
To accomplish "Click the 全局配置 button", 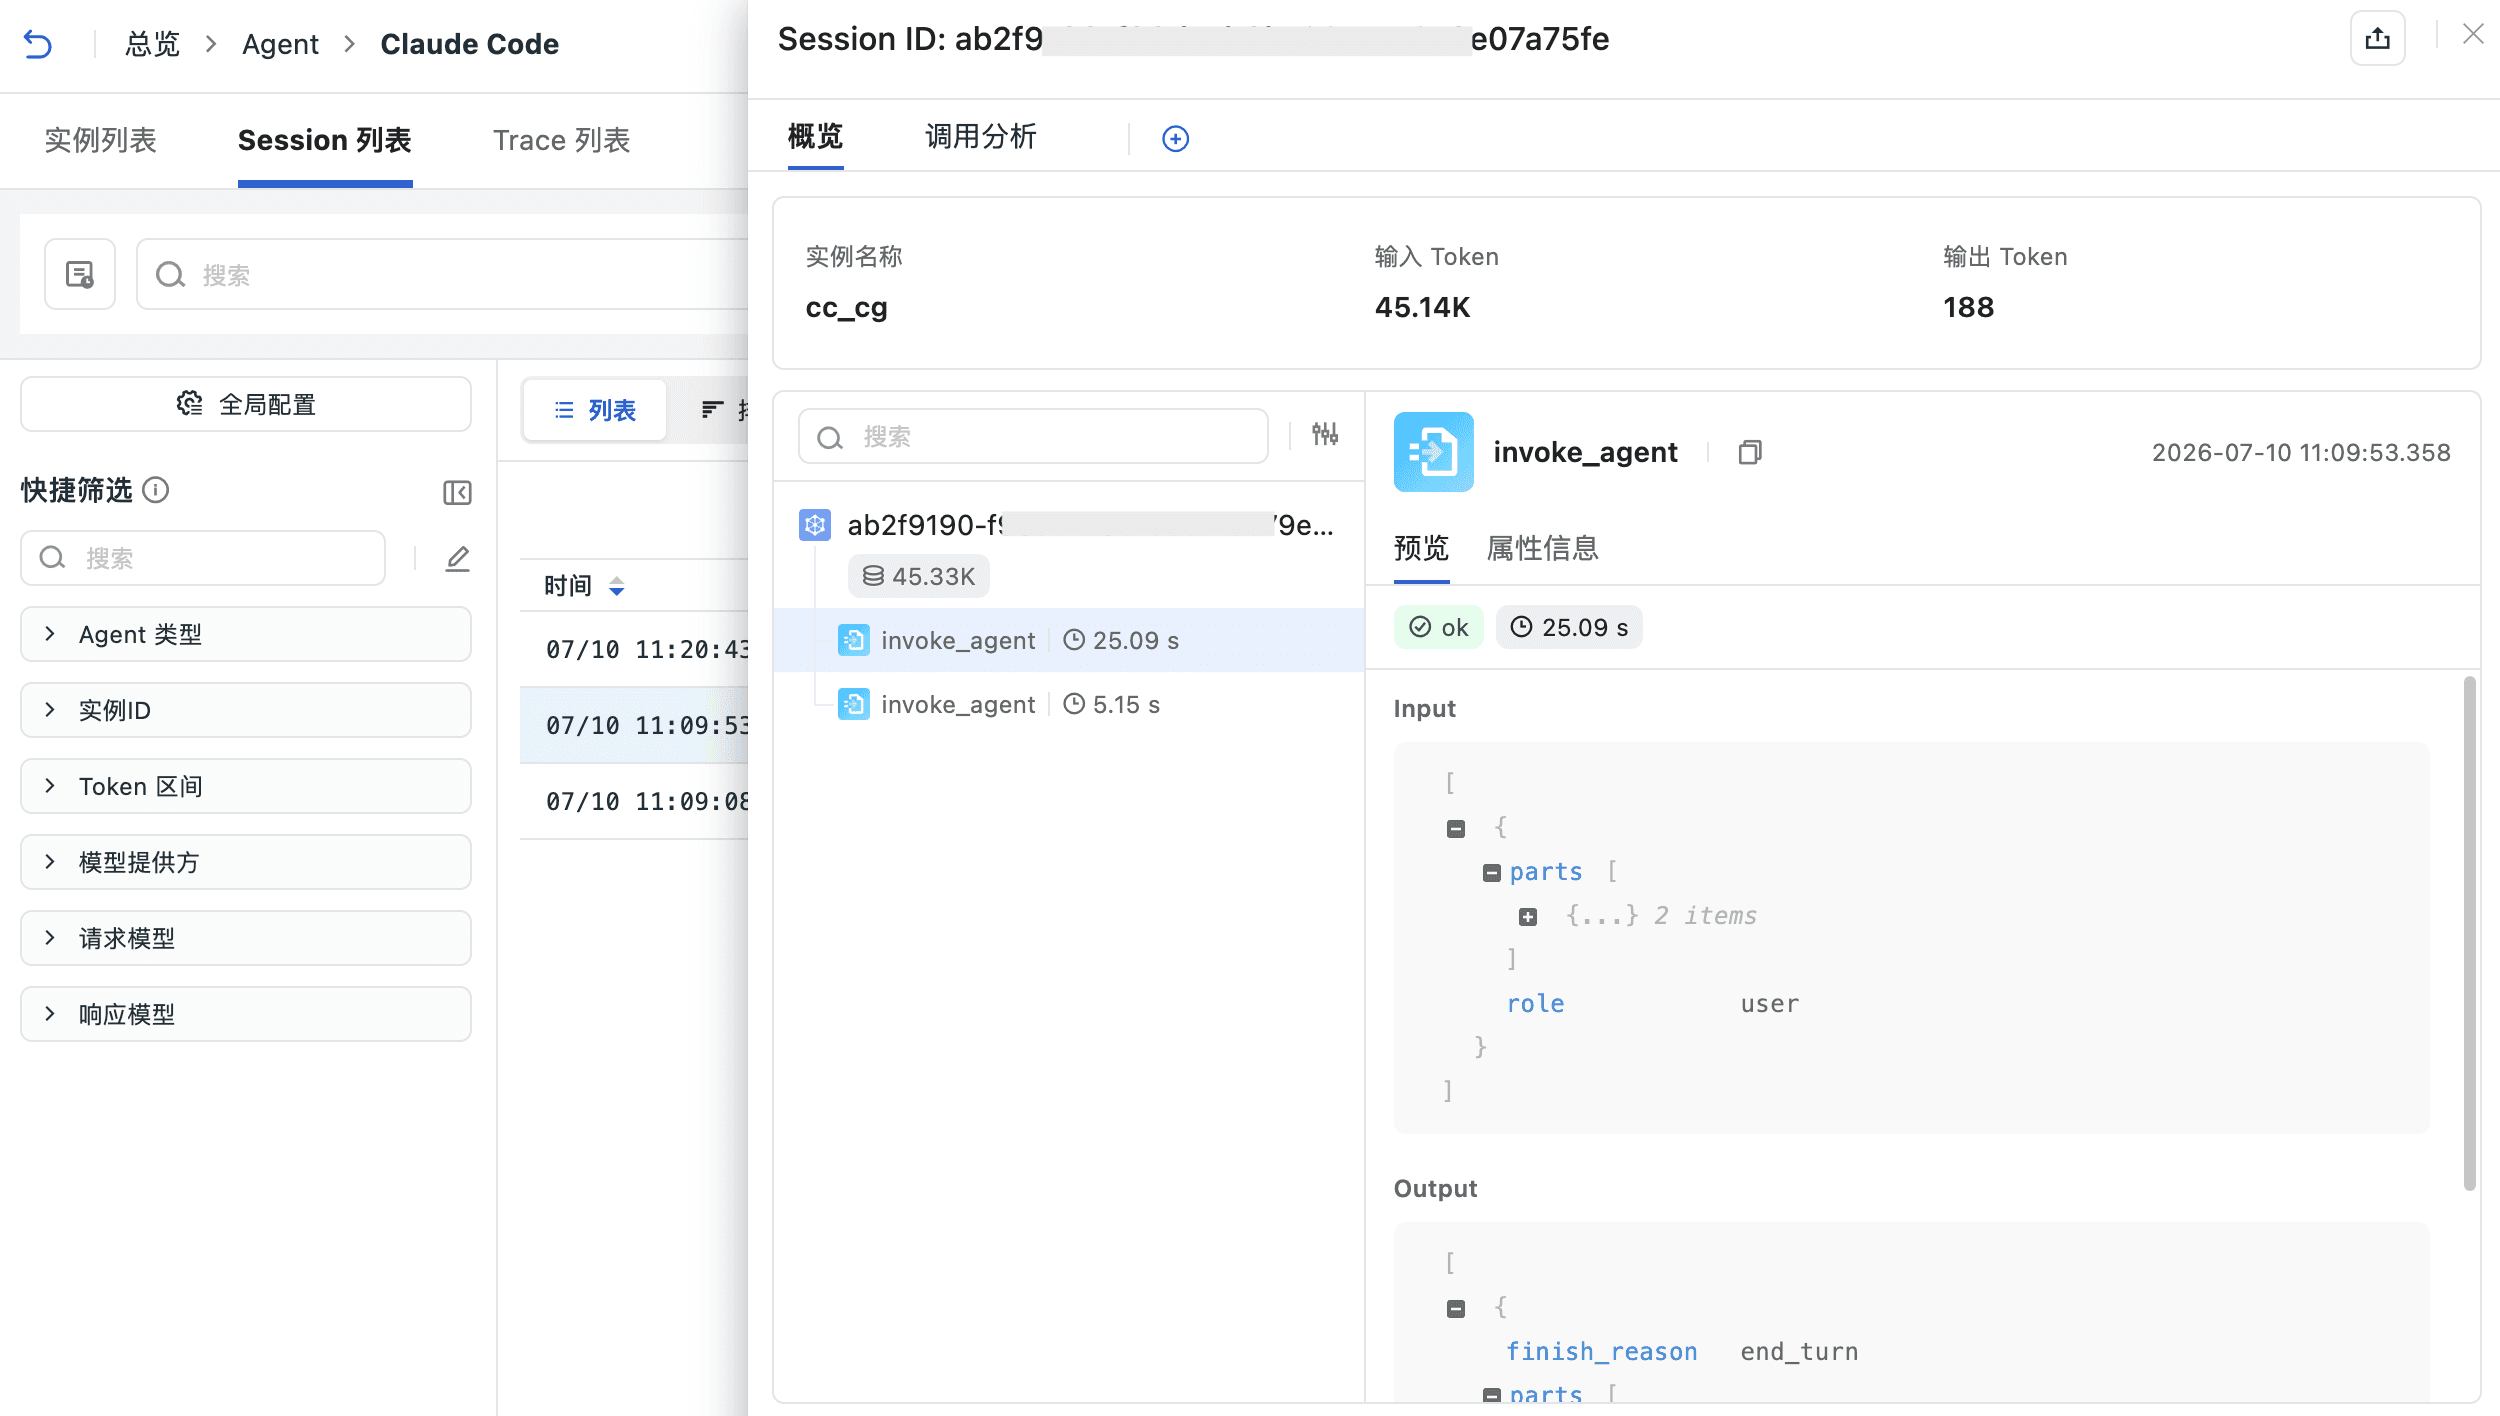I will point(246,404).
